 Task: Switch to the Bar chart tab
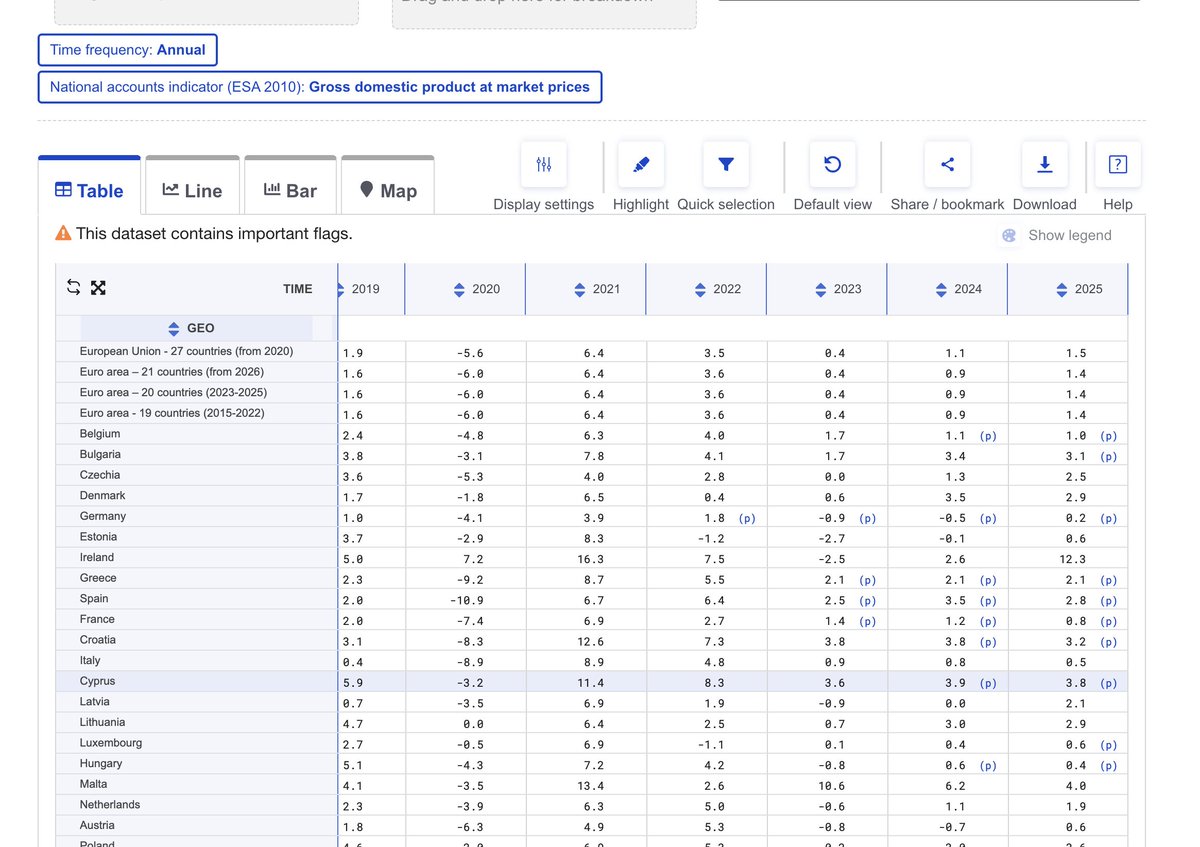click(290, 189)
